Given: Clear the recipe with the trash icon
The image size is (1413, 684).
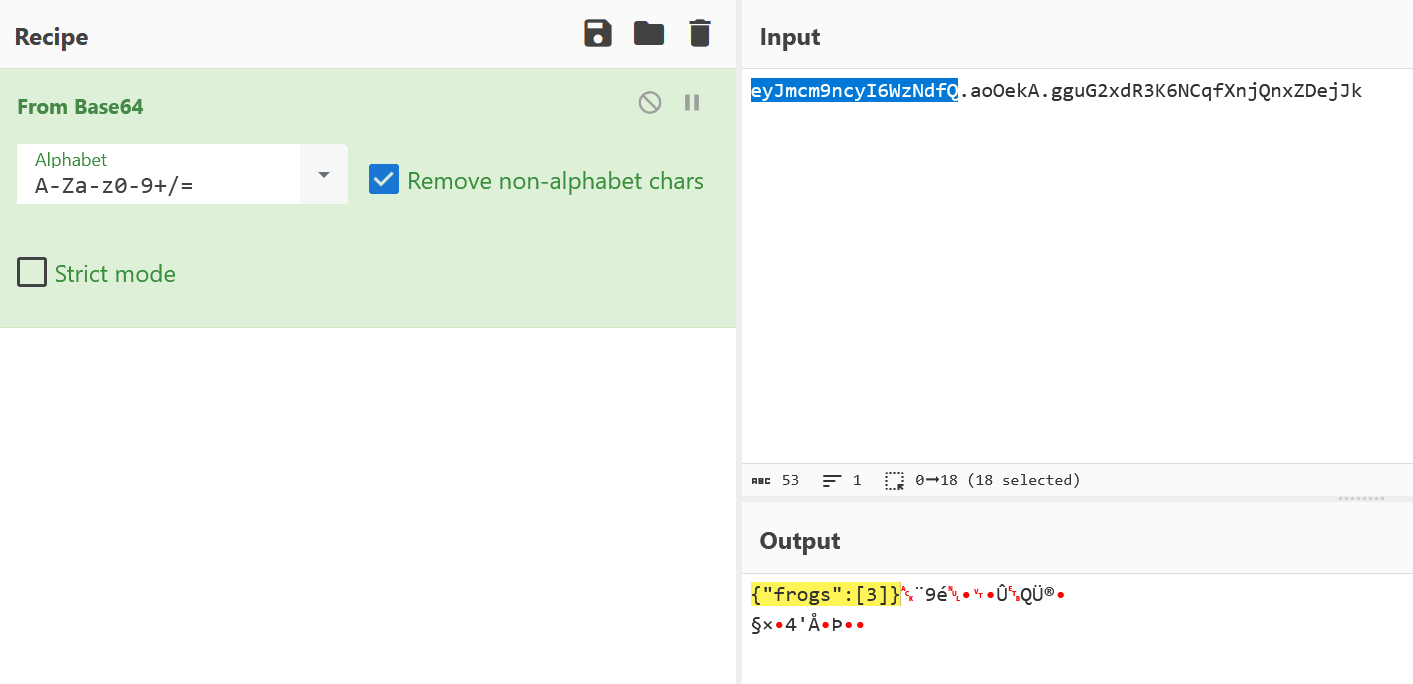Looking at the screenshot, I should 700,34.
